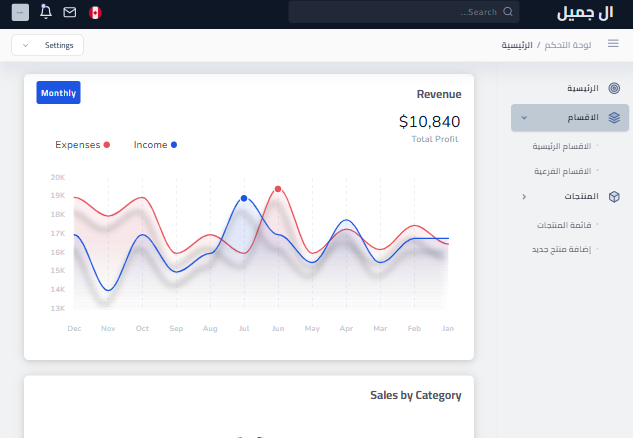Click the Canada flag language icon
Image resolution: width=633 pixels, height=438 pixels.
(x=95, y=12)
